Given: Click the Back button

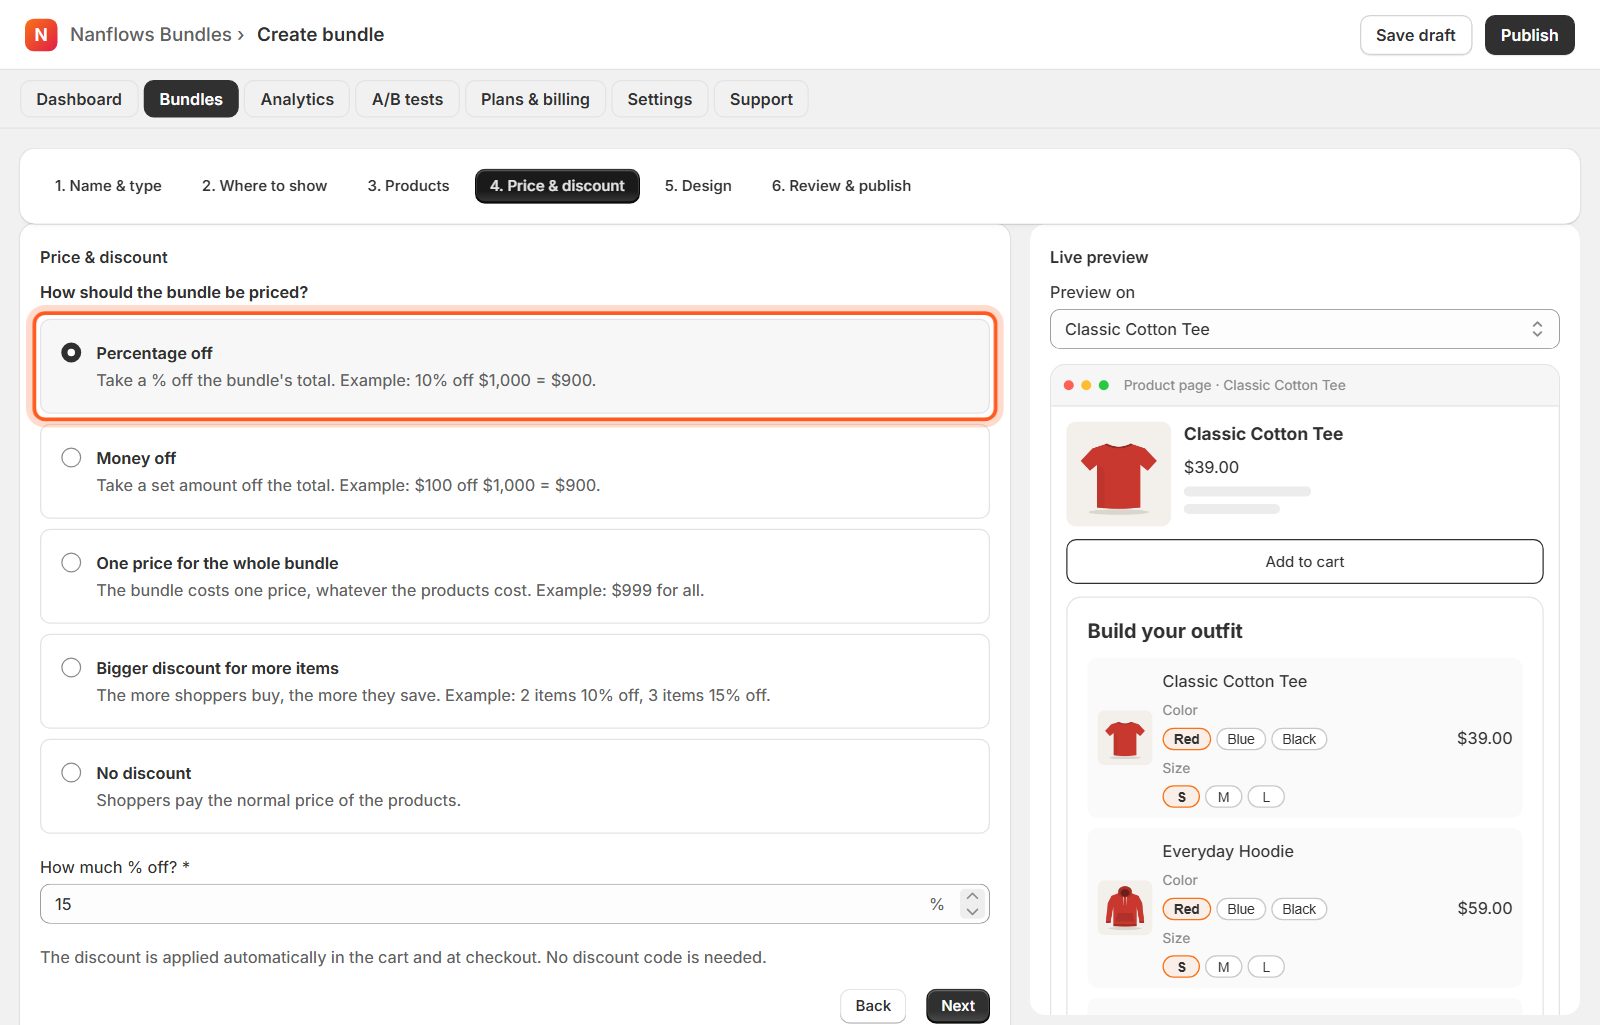Looking at the screenshot, I should [x=873, y=1006].
